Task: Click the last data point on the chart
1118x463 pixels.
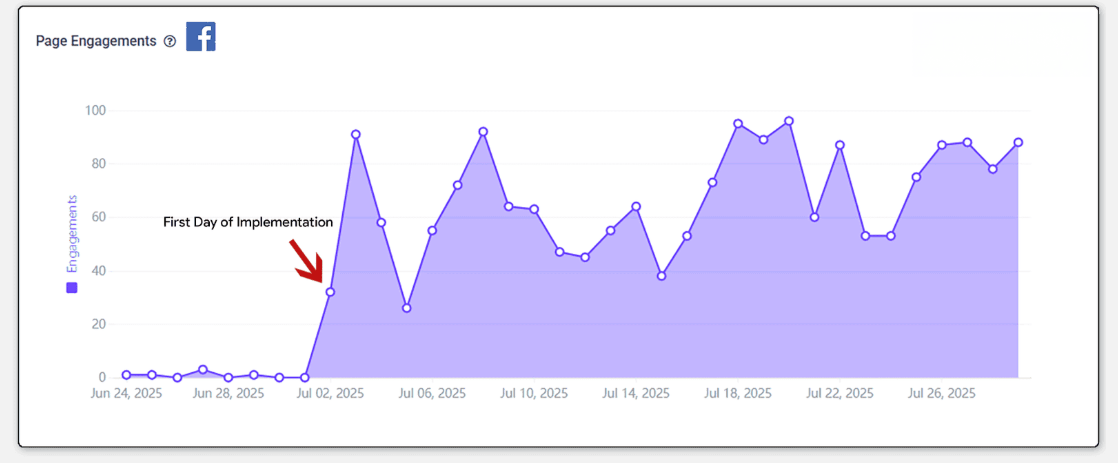Action: point(1018,142)
